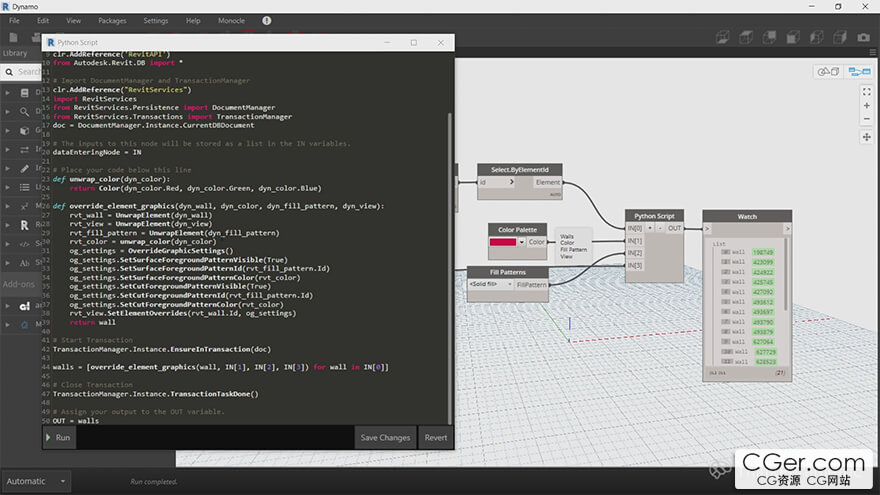Click the Save Changes button
880x495 pixels.
point(385,437)
